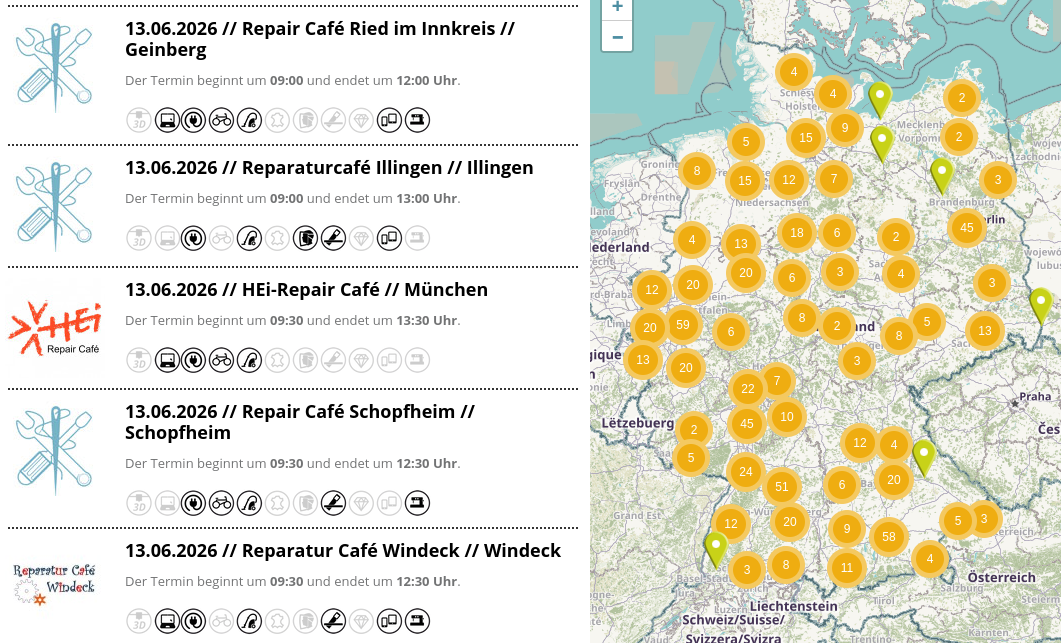Viewport: 1061px width, 643px height.
Task: Zoom in on the map
Action: pos(617,7)
